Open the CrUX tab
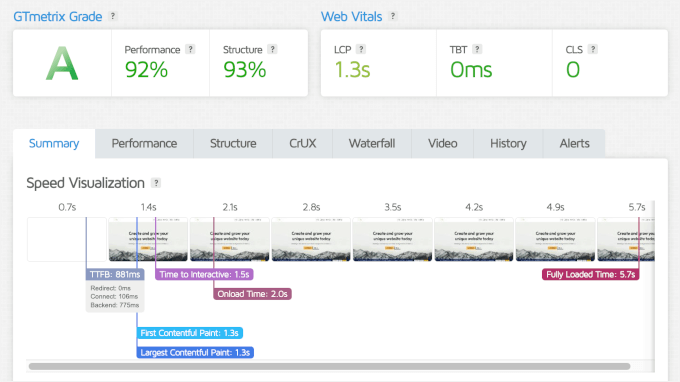 click(x=303, y=144)
